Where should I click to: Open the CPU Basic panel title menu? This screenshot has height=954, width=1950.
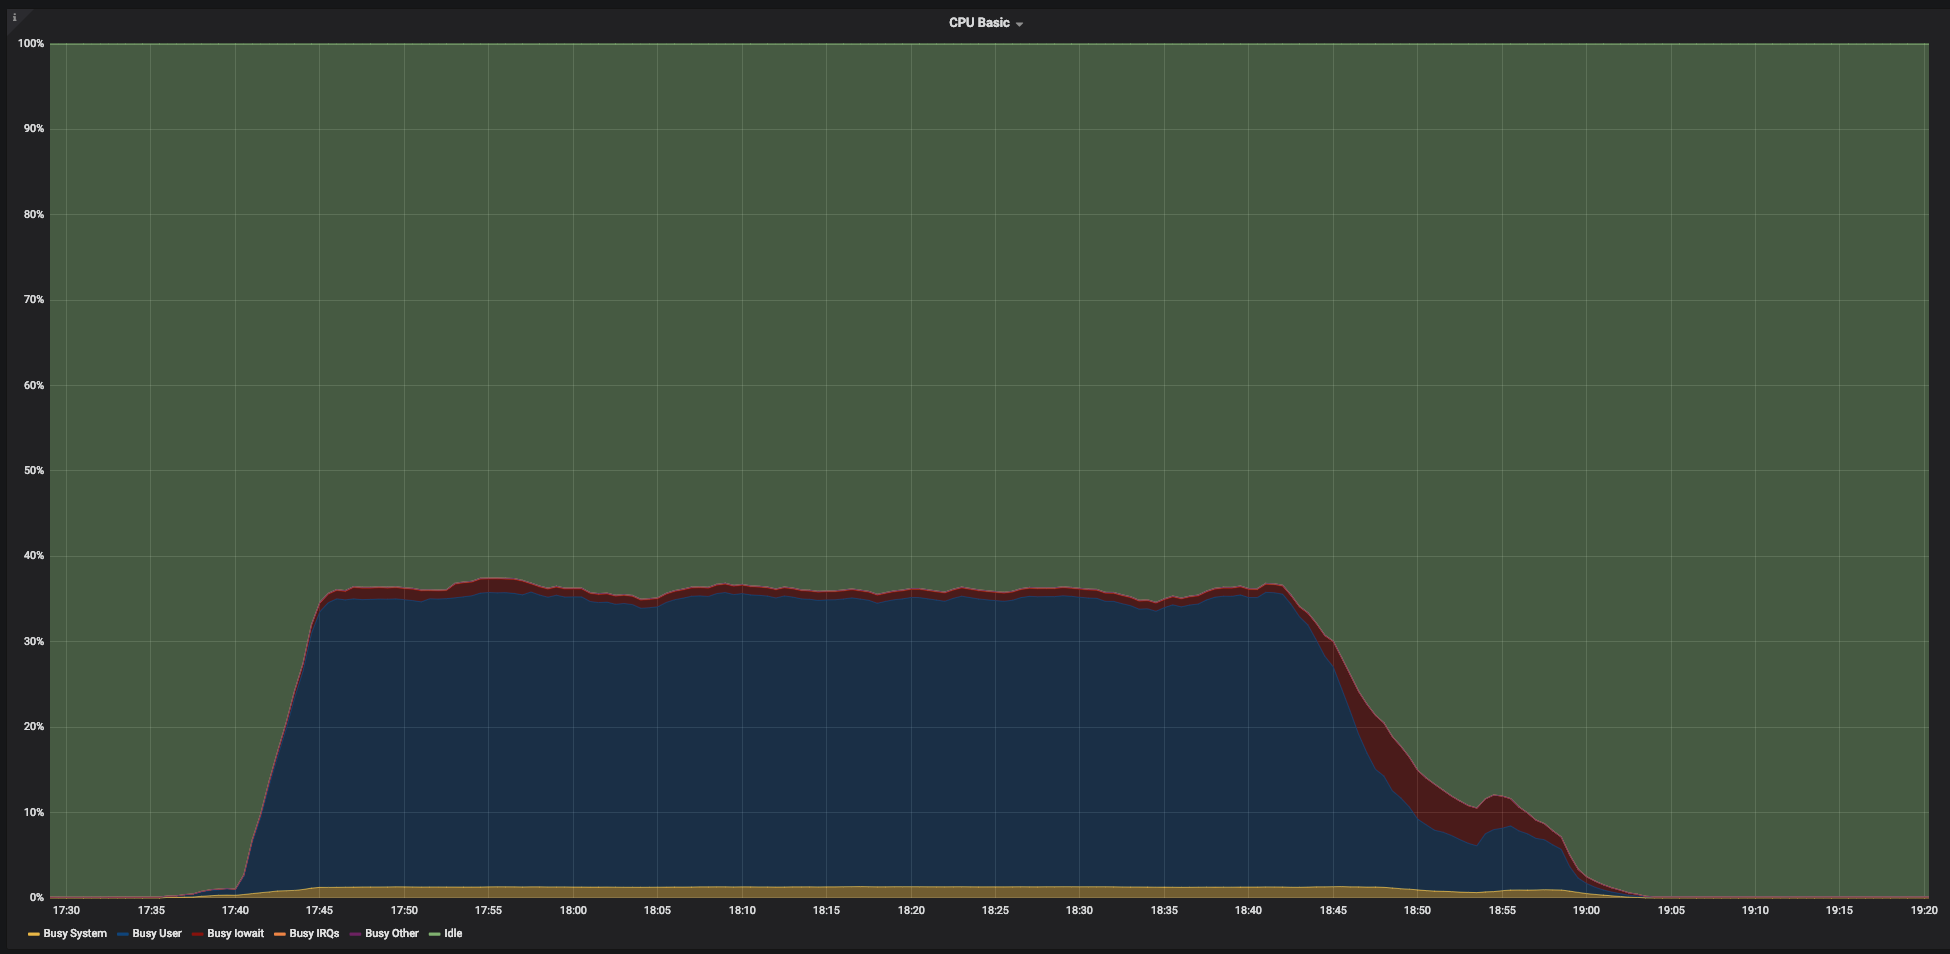pyautogui.click(x=978, y=23)
